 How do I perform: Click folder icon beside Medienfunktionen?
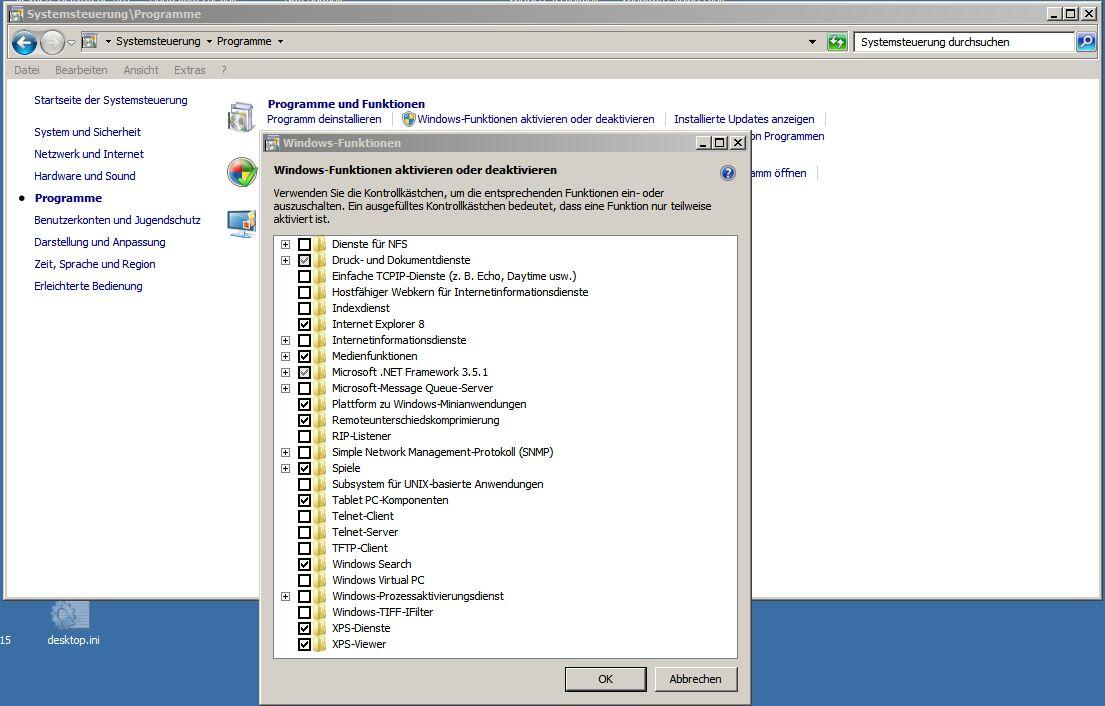(321, 357)
